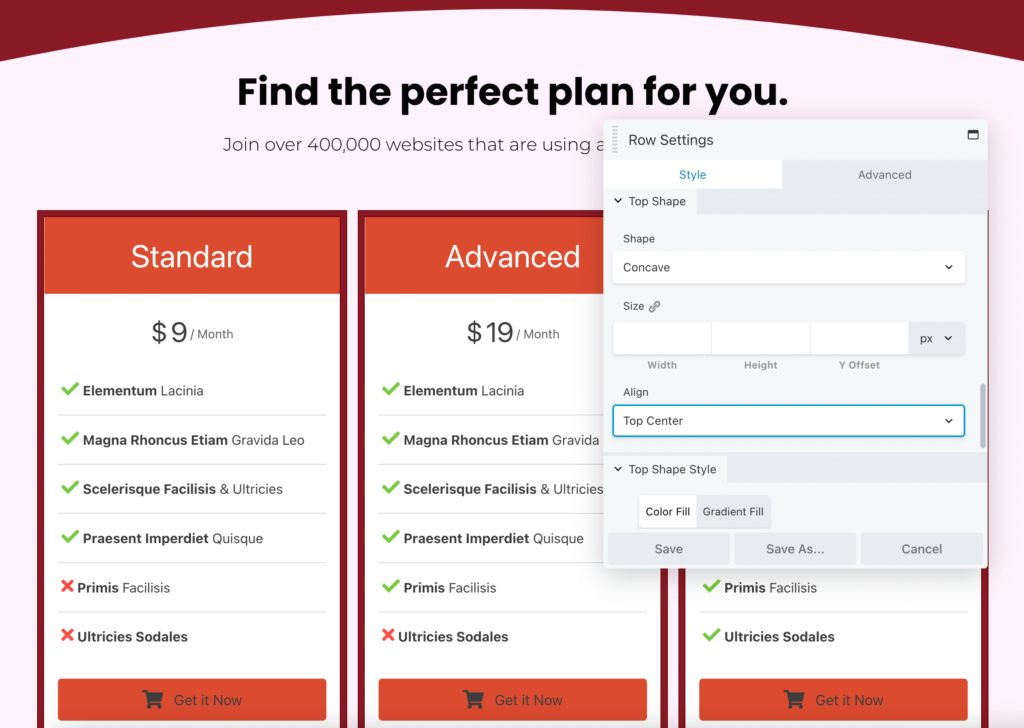Switch to Gradient Fill
The width and height of the screenshot is (1024, 728).
tap(733, 511)
